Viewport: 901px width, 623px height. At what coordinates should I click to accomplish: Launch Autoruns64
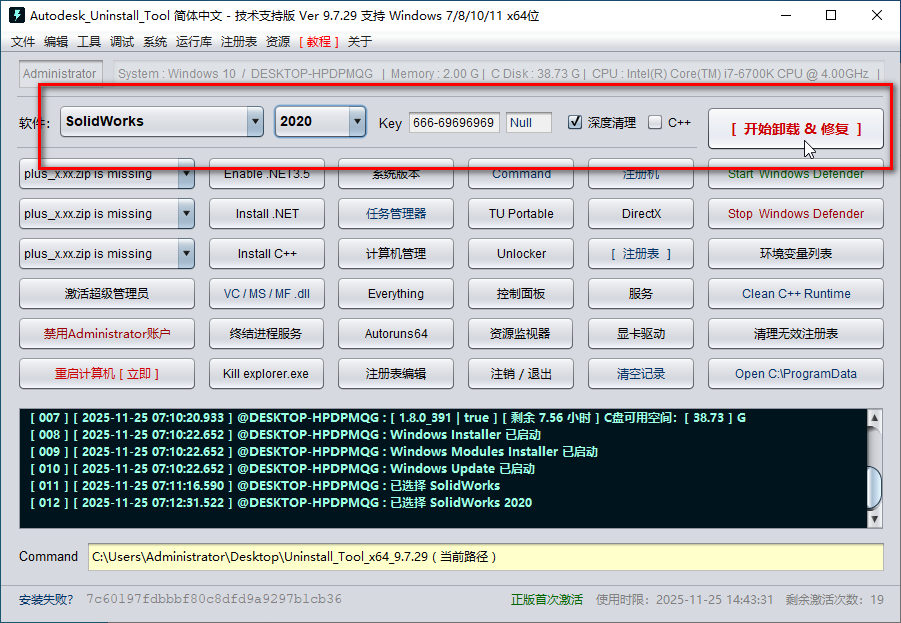click(396, 333)
